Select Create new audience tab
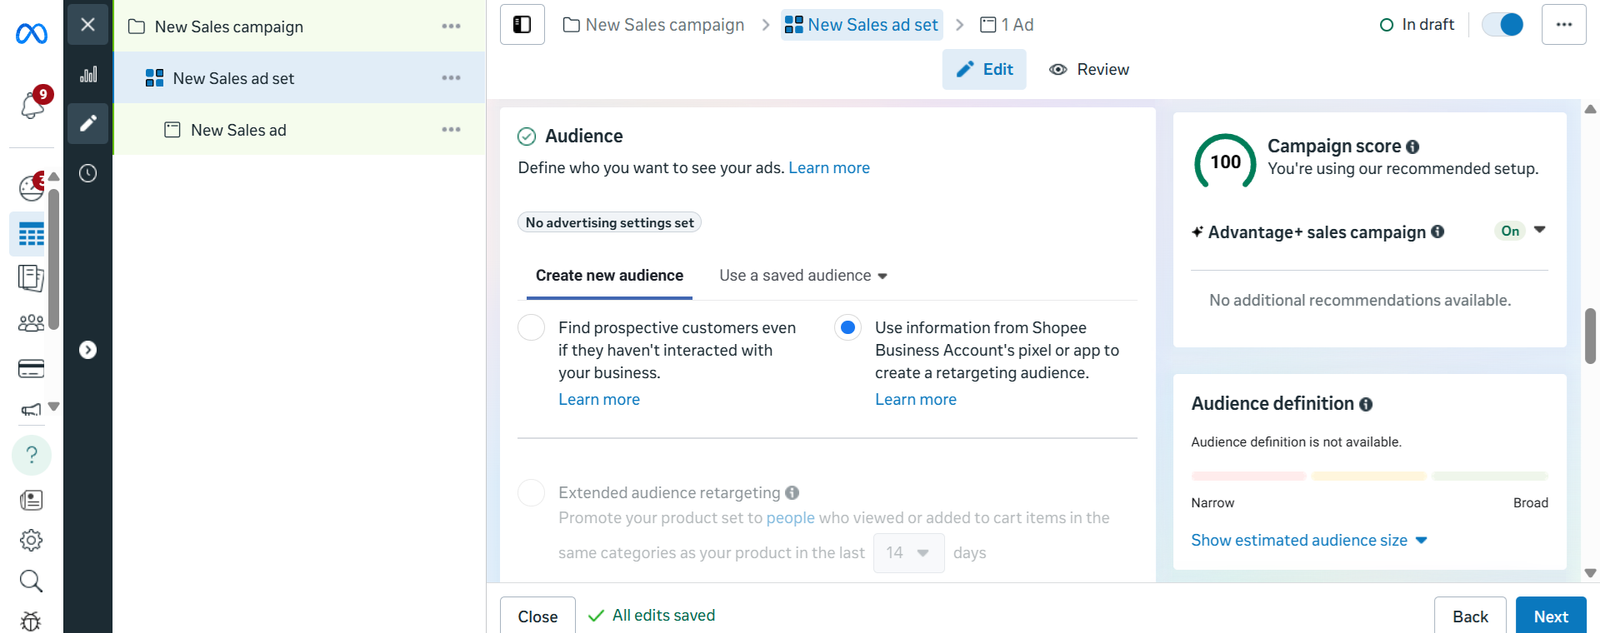The image size is (1600, 633). (609, 276)
